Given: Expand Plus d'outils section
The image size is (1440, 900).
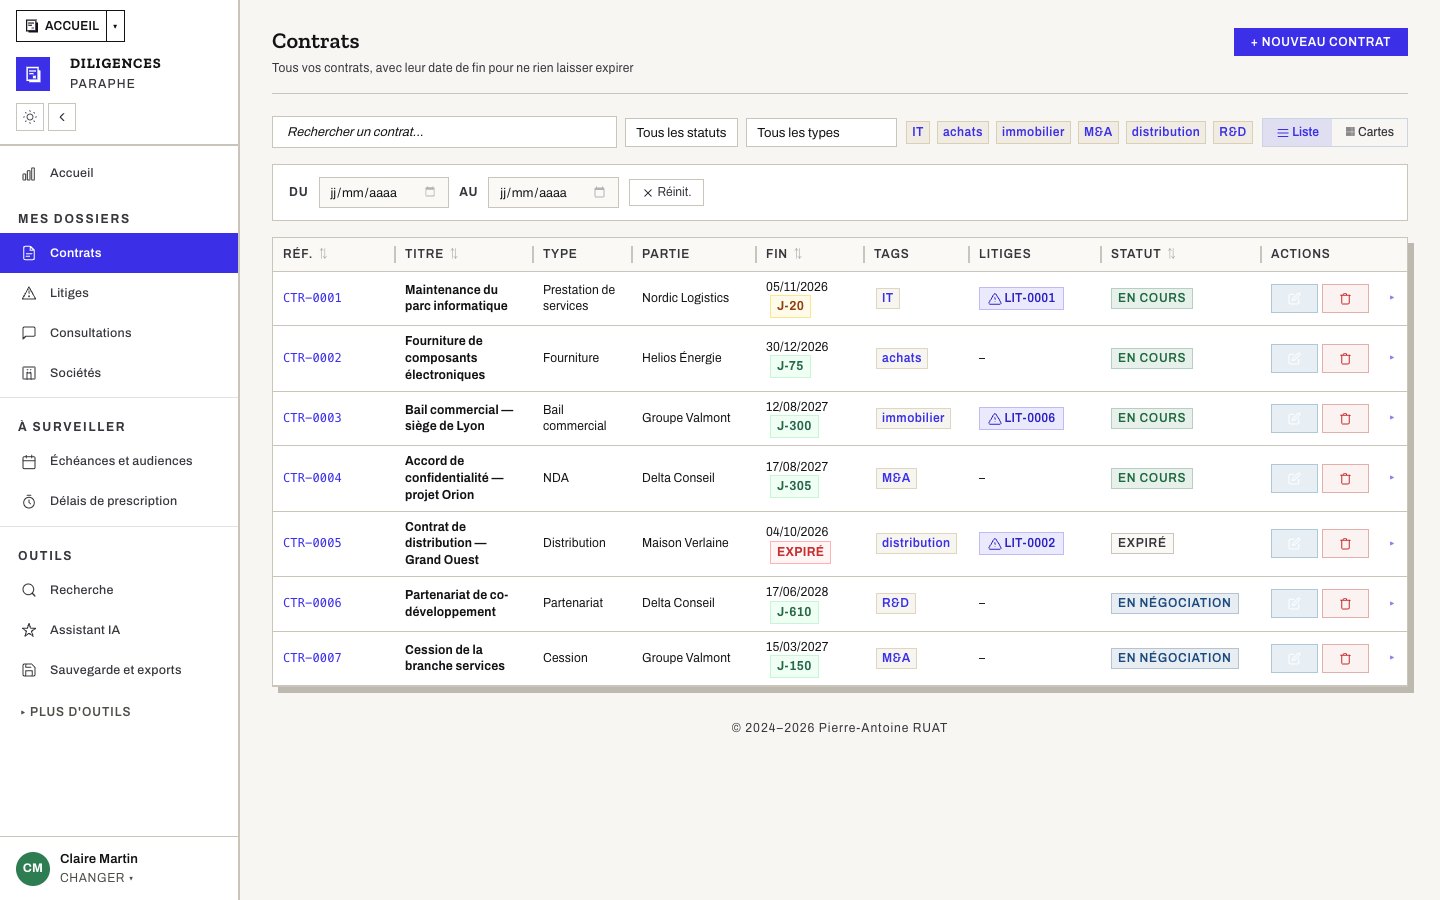Looking at the screenshot, I should 76,712.
